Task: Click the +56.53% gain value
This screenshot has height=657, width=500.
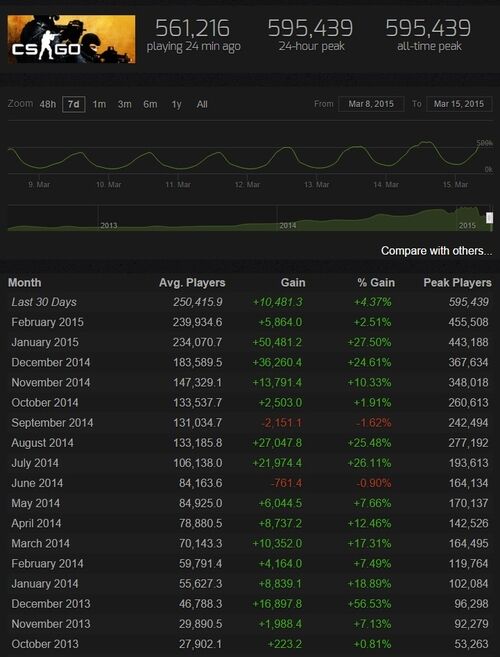Action: click(370, 604)
